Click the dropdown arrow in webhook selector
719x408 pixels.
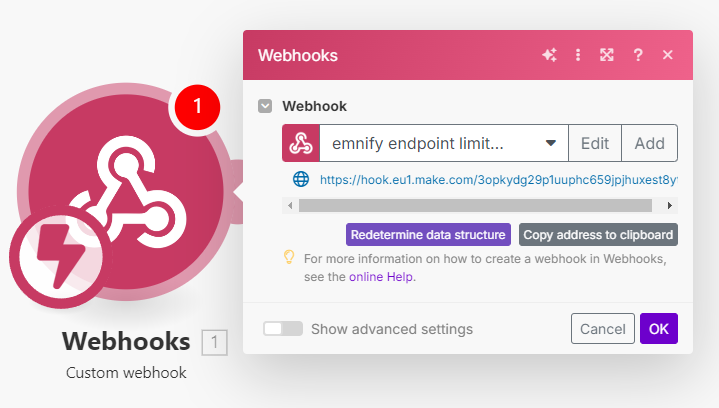[551, 143]
